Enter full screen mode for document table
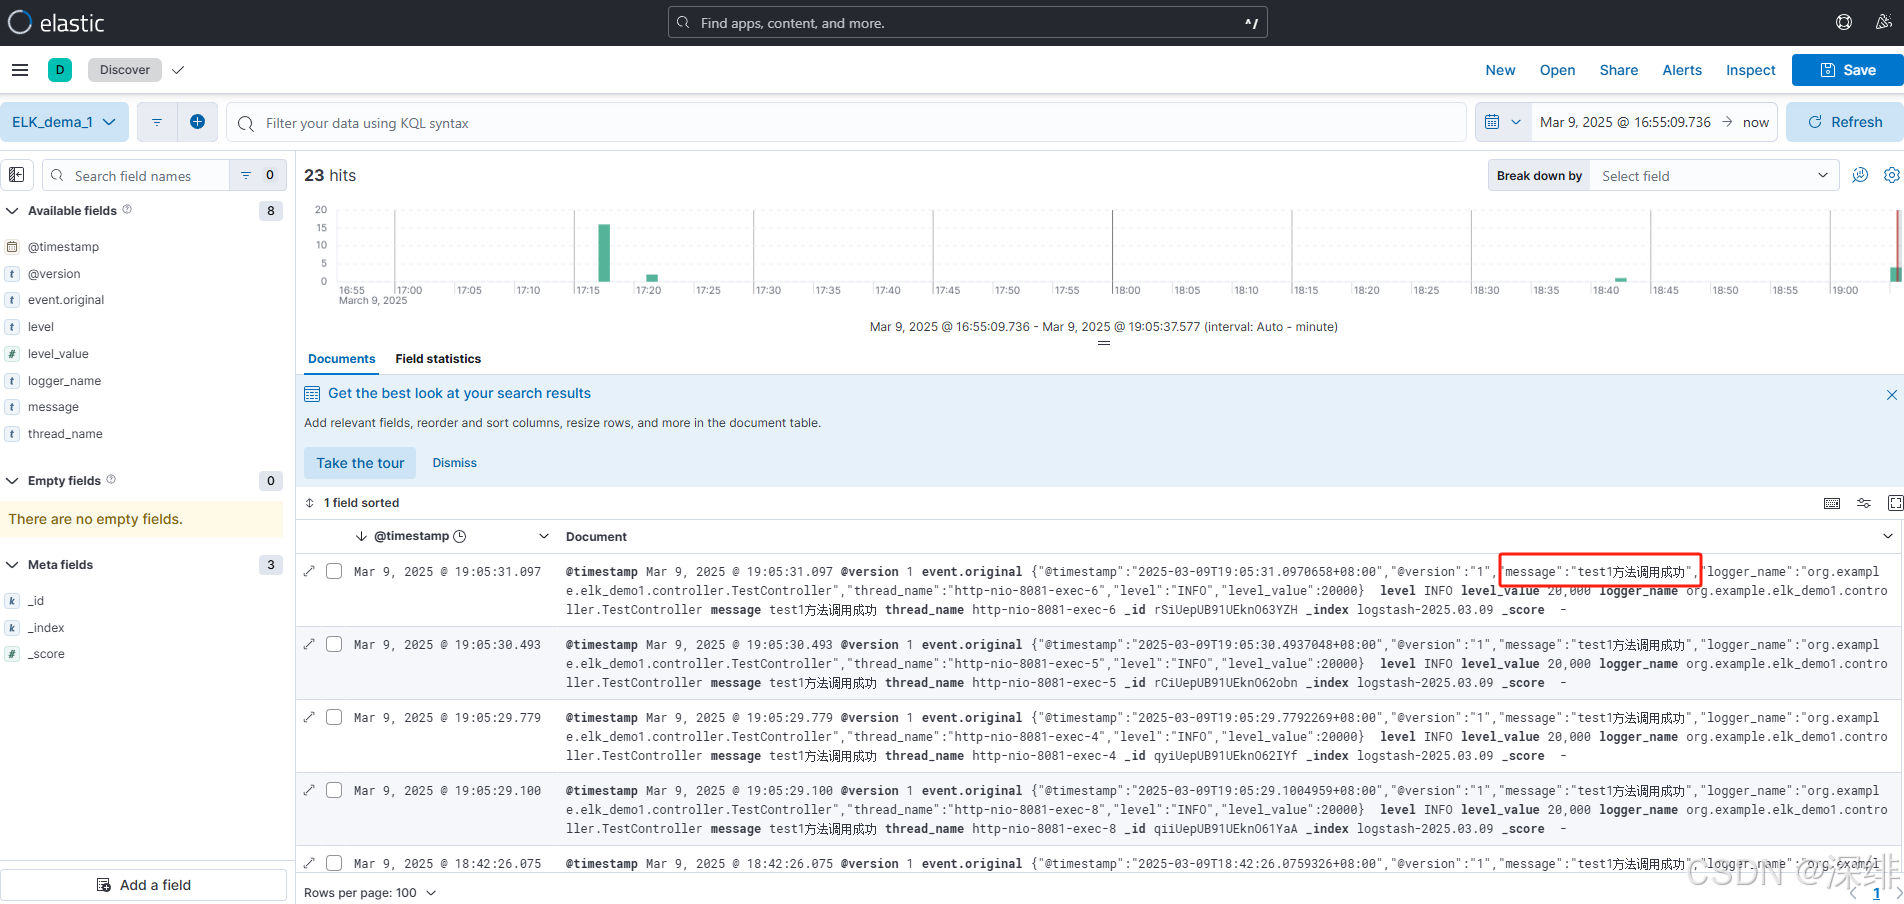 coord(1895,503)
